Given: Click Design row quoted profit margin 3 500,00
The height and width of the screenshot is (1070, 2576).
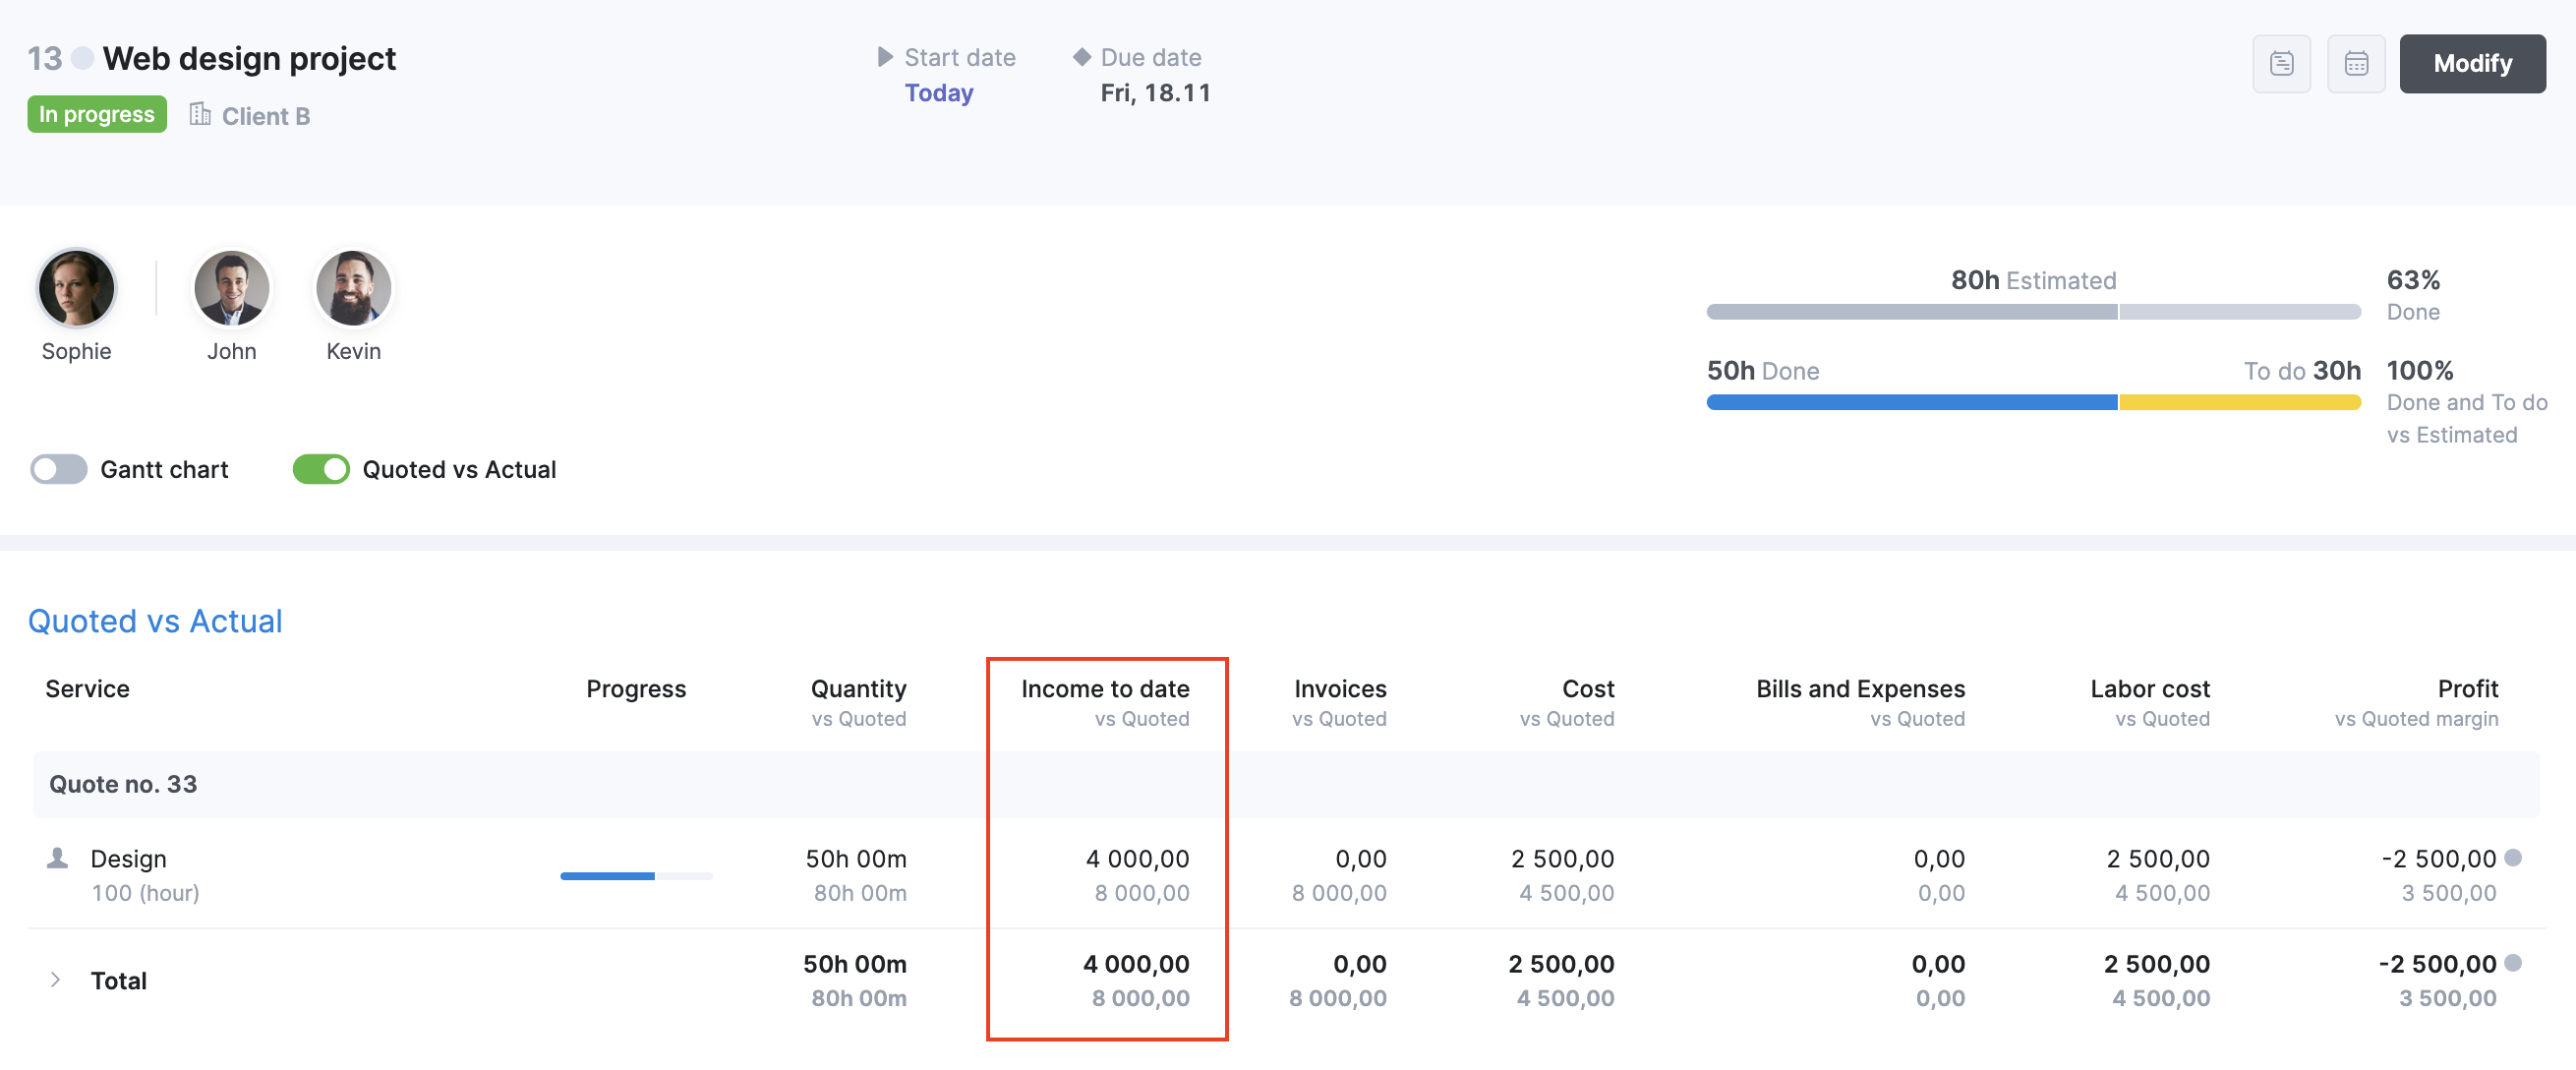Looking at the screenshot, I should 2449,893.
